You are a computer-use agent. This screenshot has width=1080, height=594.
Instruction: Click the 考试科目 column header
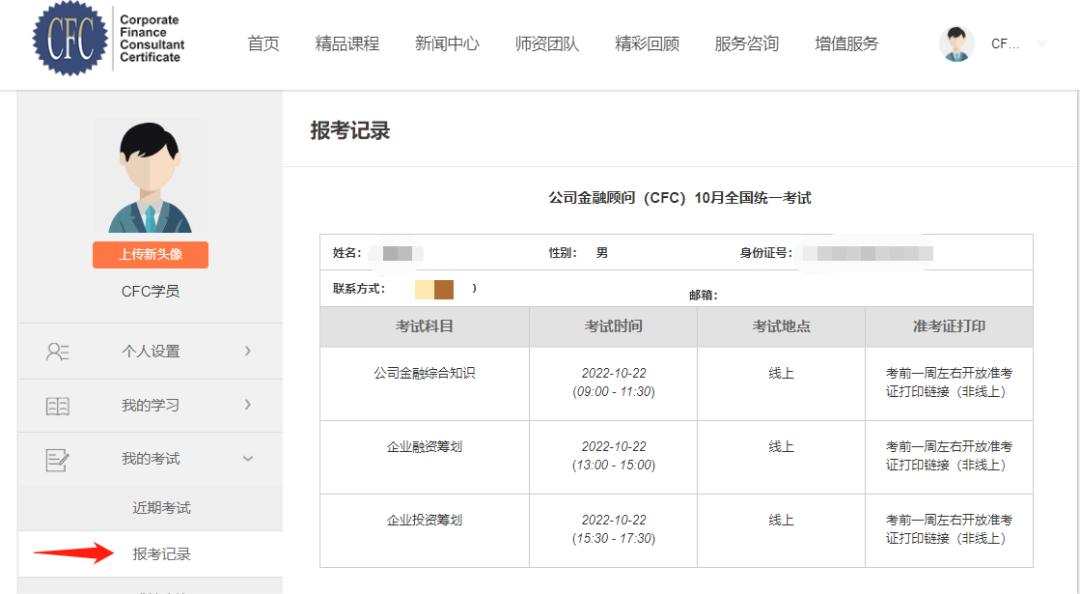pos(424,327)
